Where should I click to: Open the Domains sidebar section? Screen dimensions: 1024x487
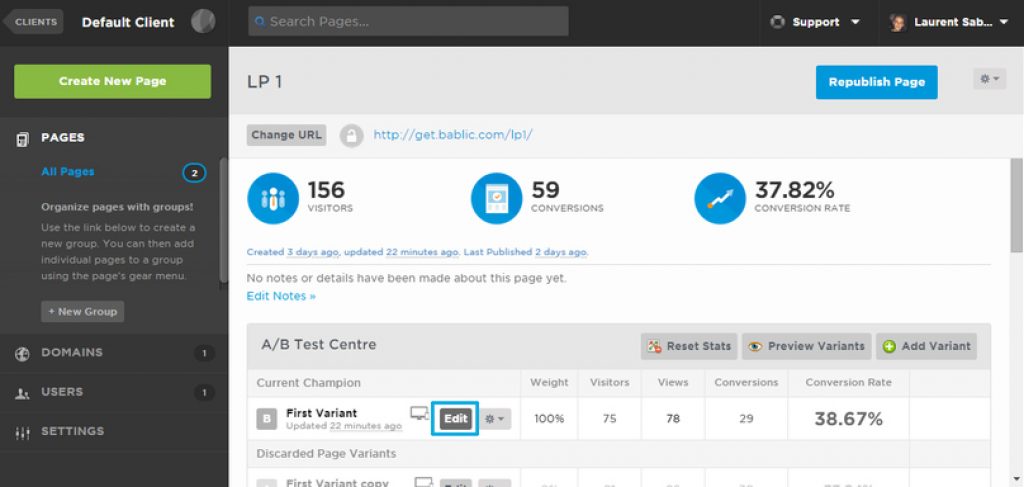[72, 352]
